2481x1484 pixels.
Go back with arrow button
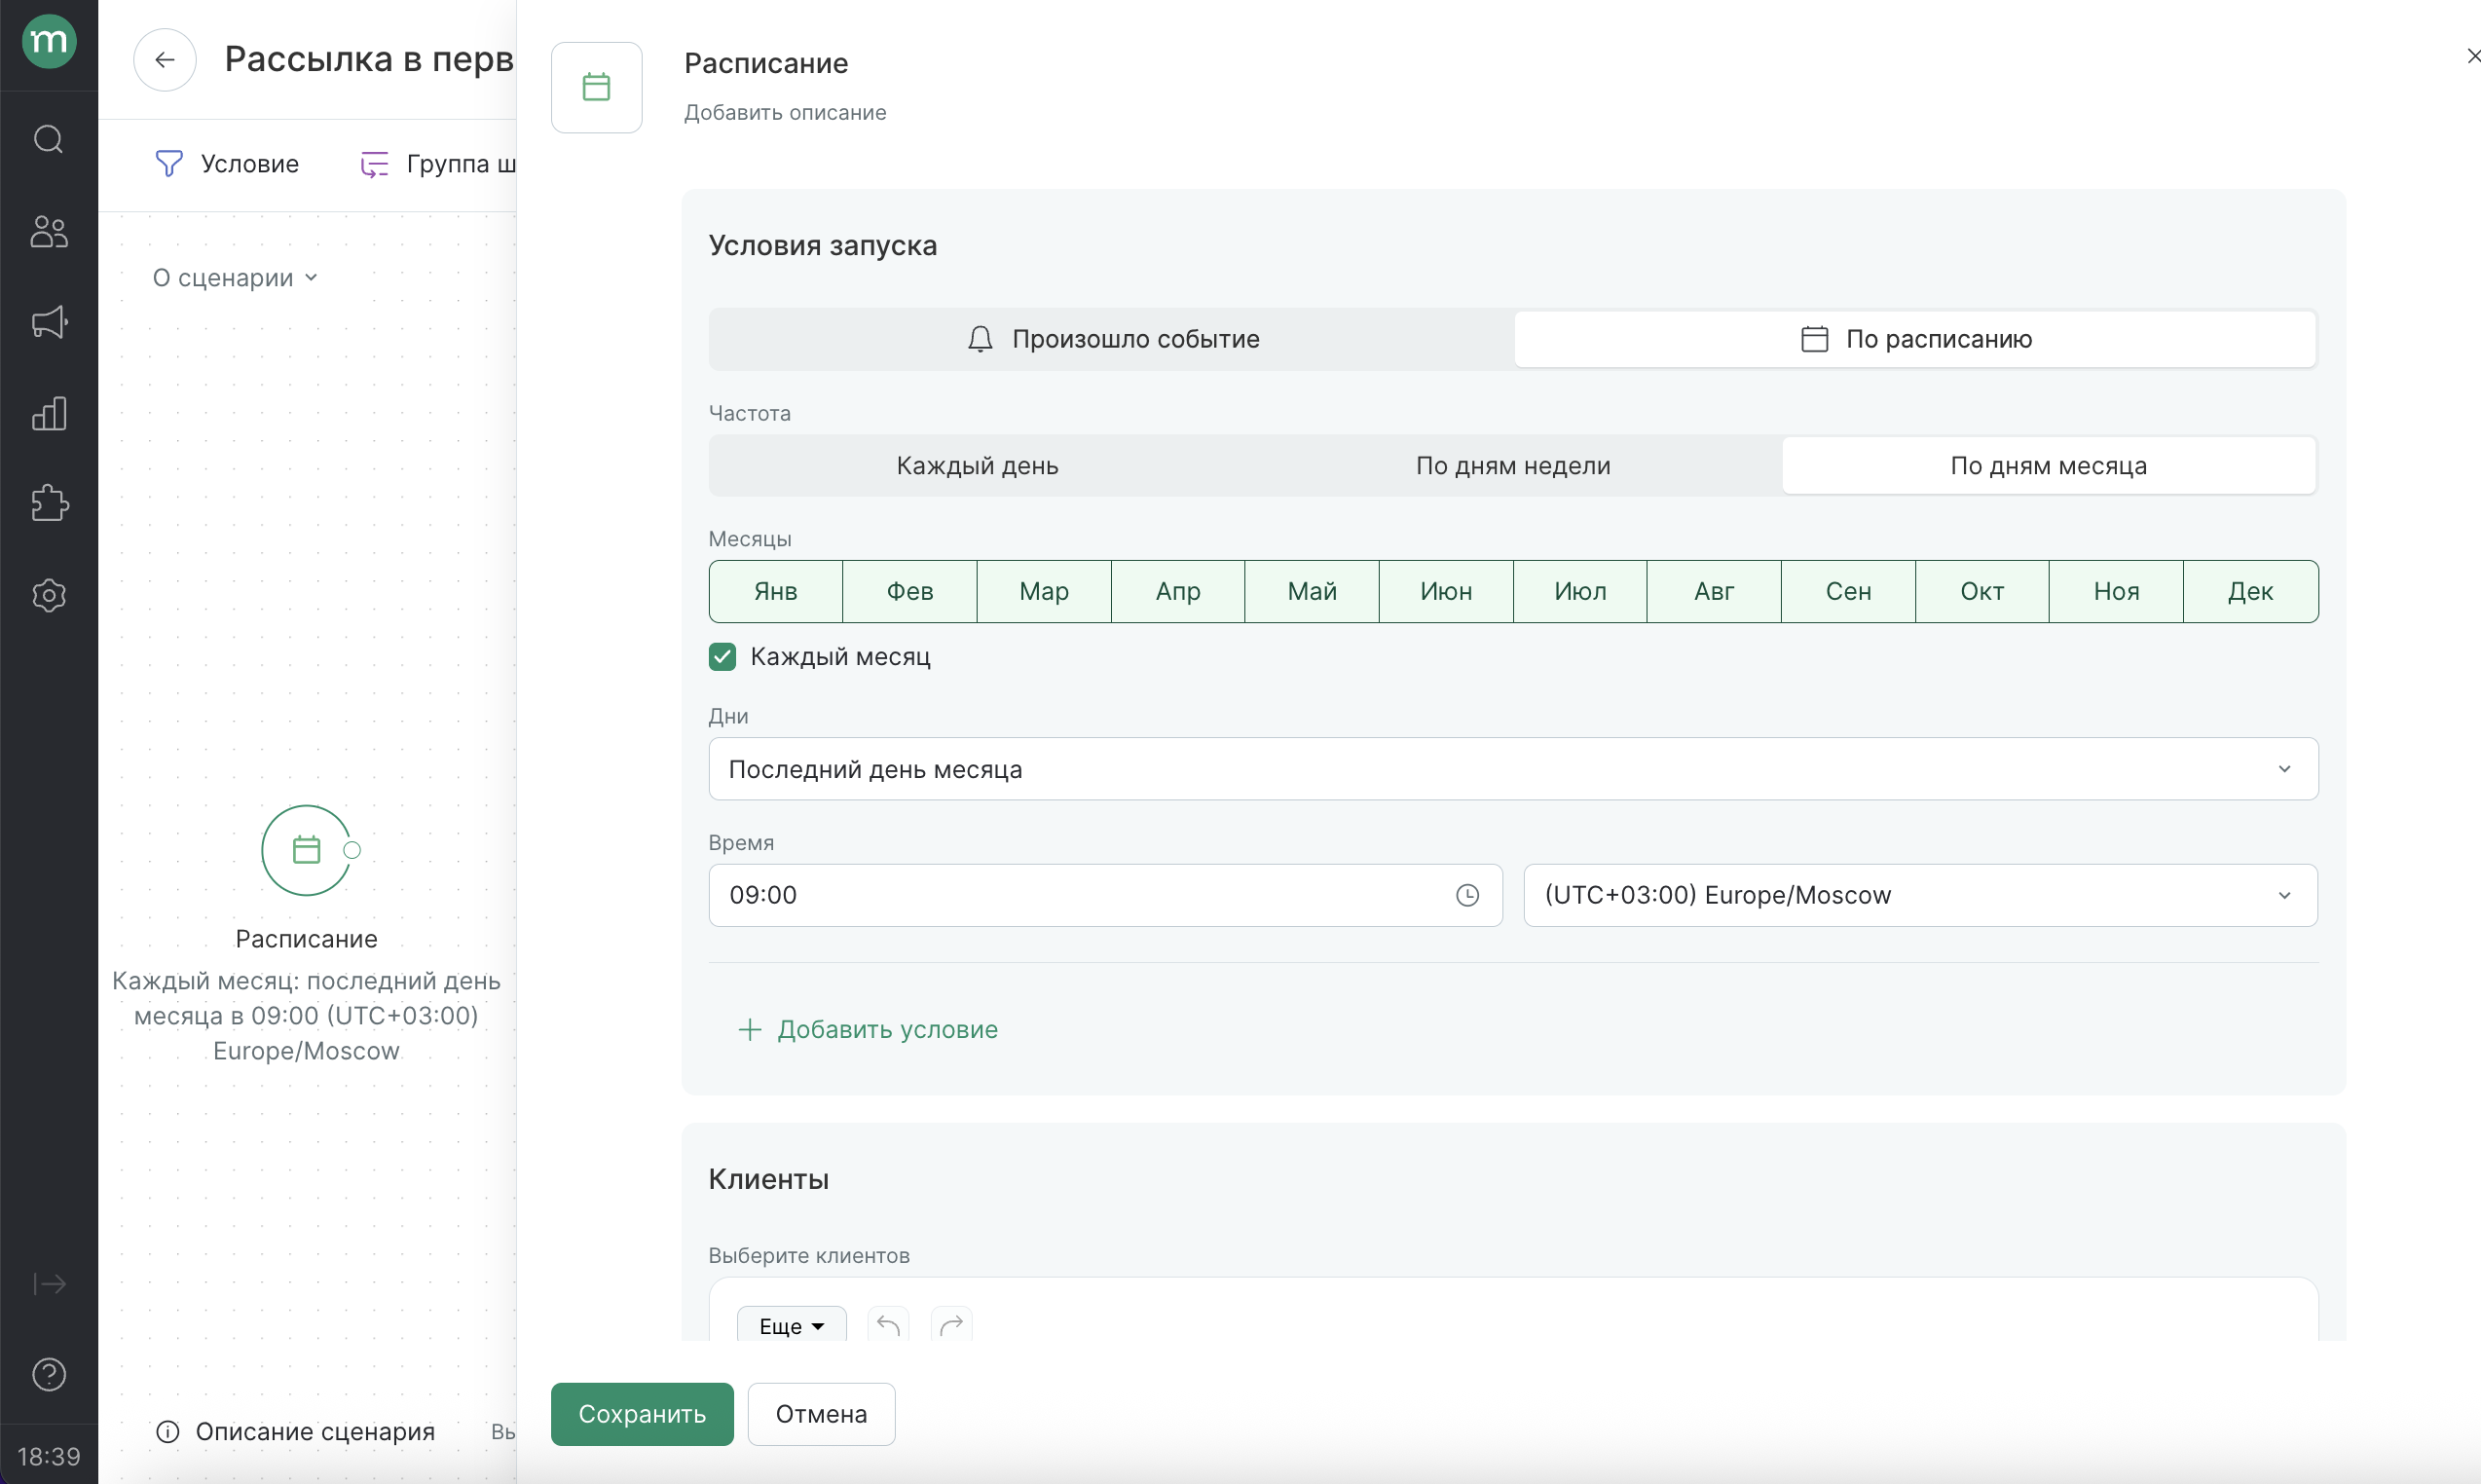pyautogui.click(x=165, y=60)
